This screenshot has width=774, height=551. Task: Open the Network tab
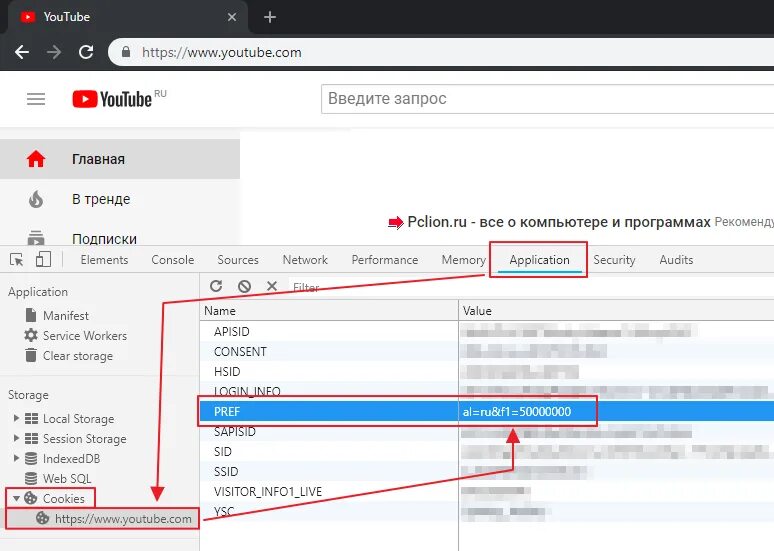[305, 260]
